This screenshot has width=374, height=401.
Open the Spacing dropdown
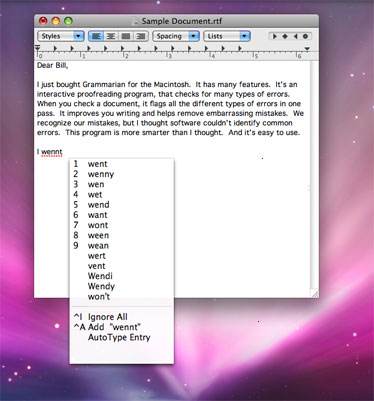(x=176, y=36)
